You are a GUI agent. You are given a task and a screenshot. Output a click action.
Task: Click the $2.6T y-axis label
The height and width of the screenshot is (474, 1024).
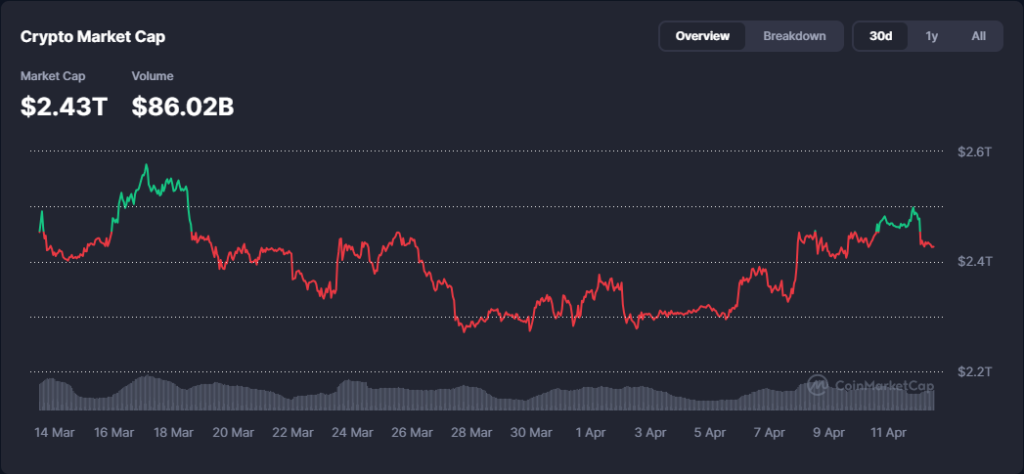click(974, 152)
